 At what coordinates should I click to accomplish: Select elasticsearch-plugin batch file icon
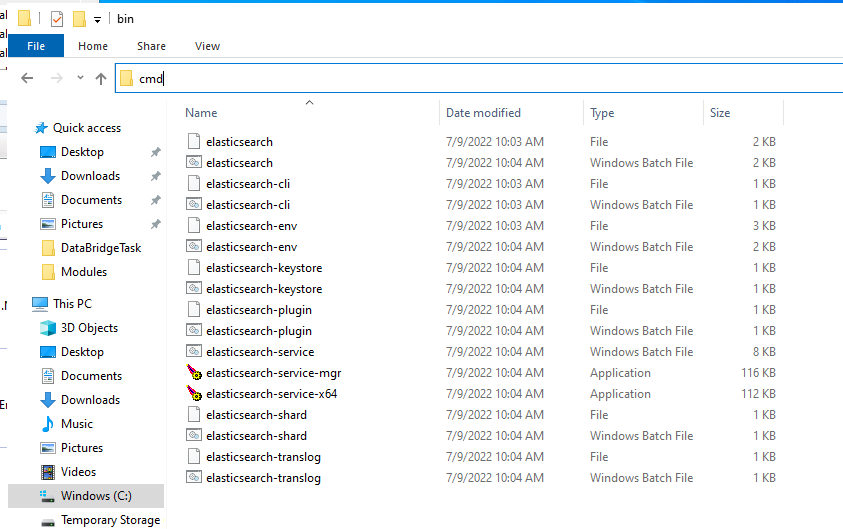point(194,330)
